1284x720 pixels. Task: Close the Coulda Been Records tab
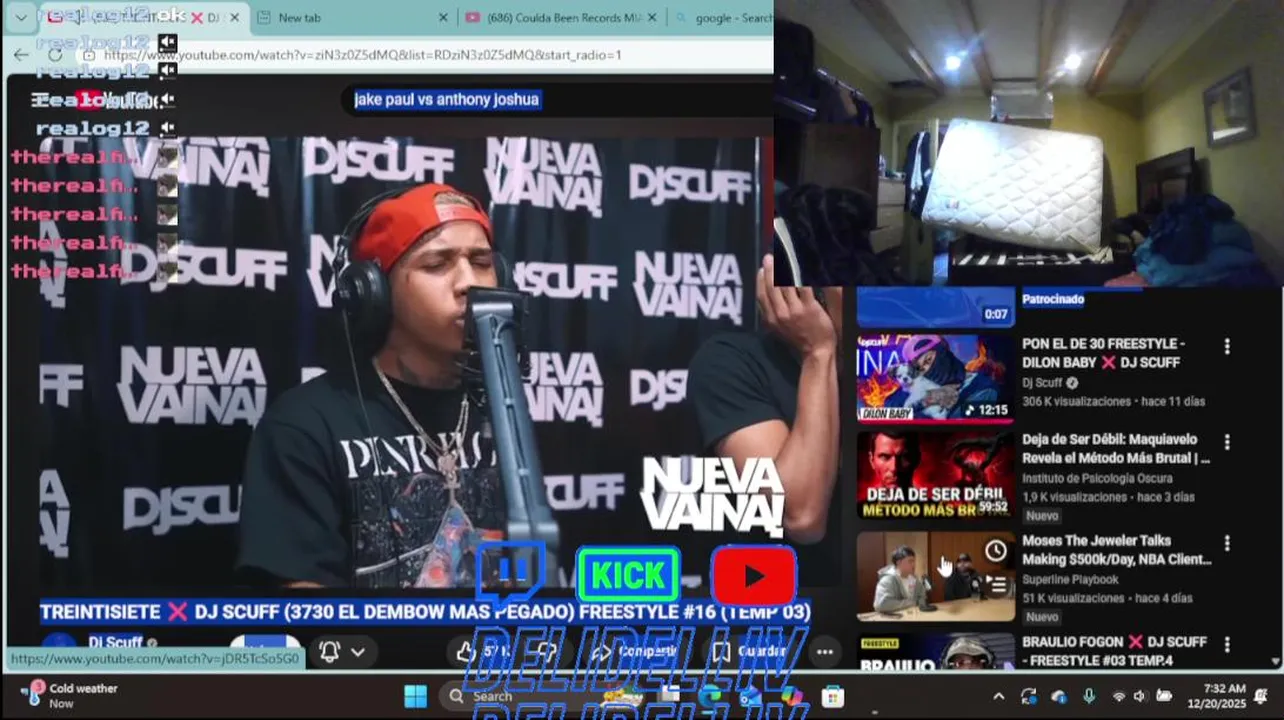(652, 18)
